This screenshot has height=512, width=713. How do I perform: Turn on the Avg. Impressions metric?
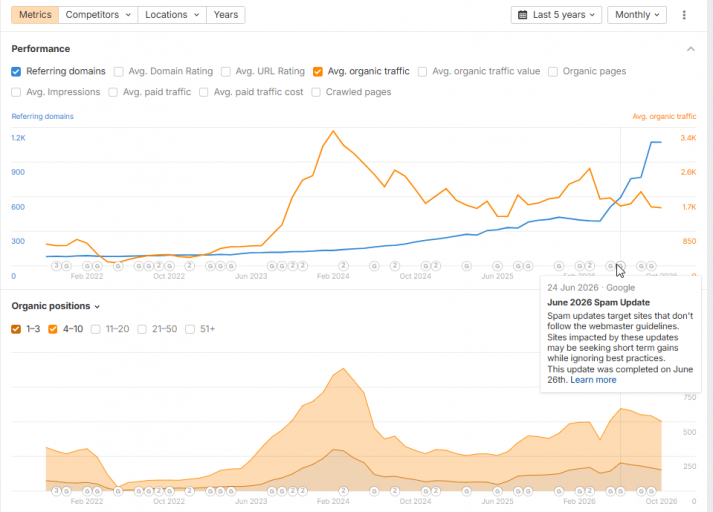(16, 92)
